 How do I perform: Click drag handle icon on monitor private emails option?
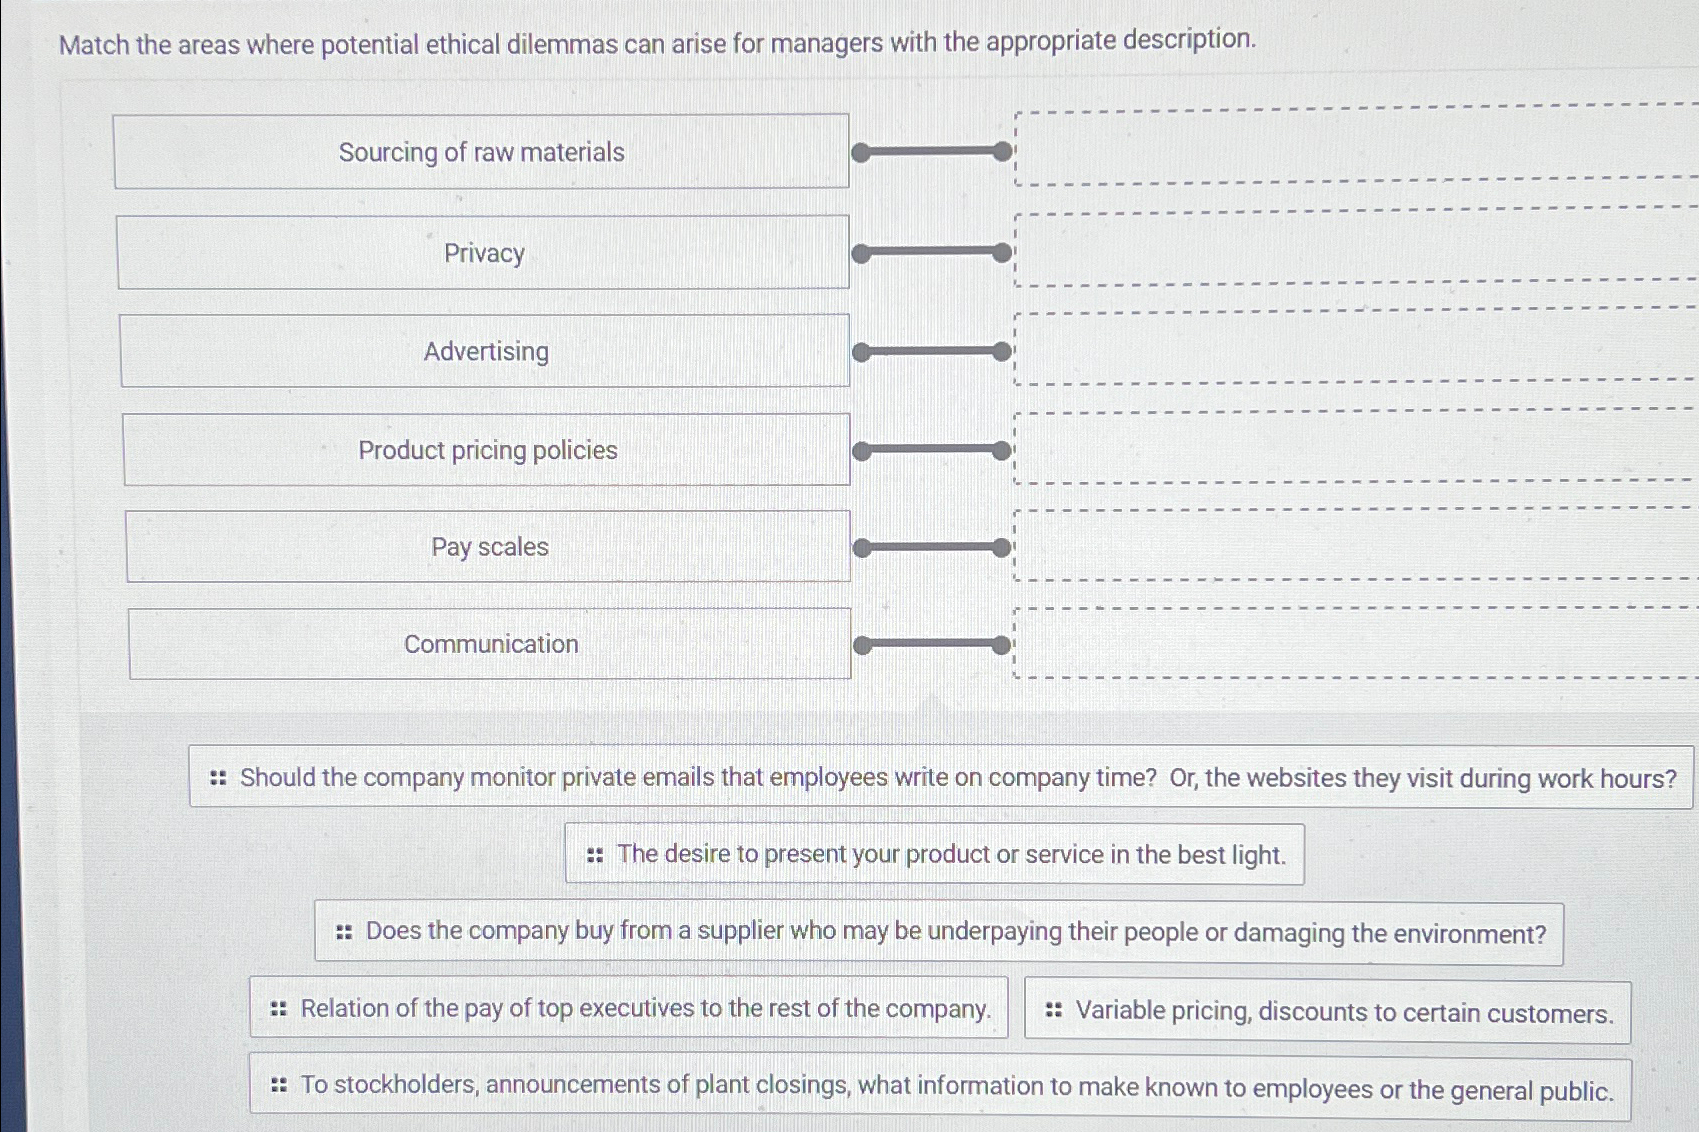(x=218, y=778)
